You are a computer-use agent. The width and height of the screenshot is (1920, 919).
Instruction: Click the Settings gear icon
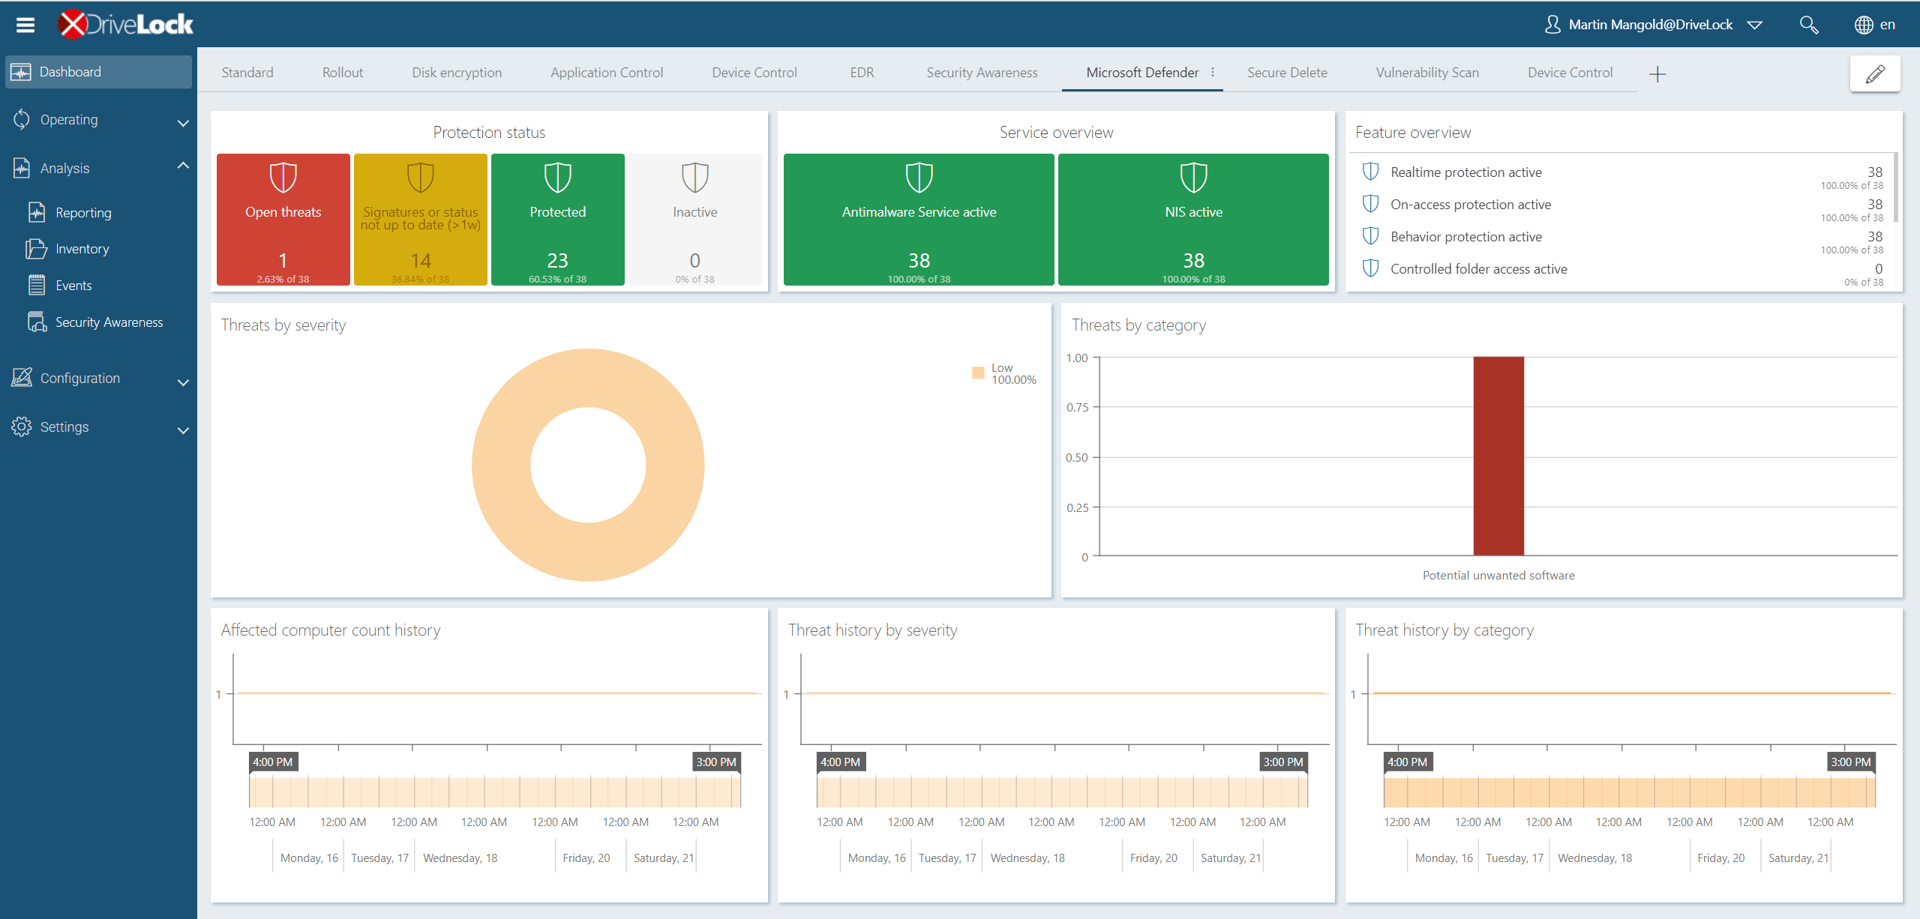coord(21,426)
